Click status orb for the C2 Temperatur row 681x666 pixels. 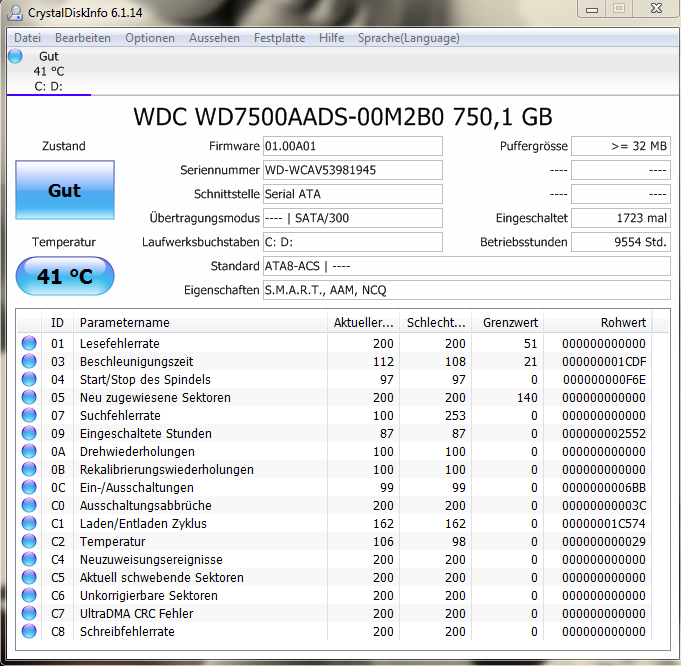click(x=29, y=541)
